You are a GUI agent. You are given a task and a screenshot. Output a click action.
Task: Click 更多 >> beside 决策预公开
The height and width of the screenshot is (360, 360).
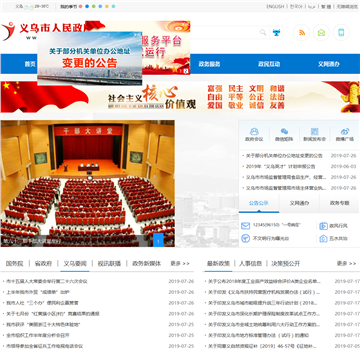tap(346, 263)
